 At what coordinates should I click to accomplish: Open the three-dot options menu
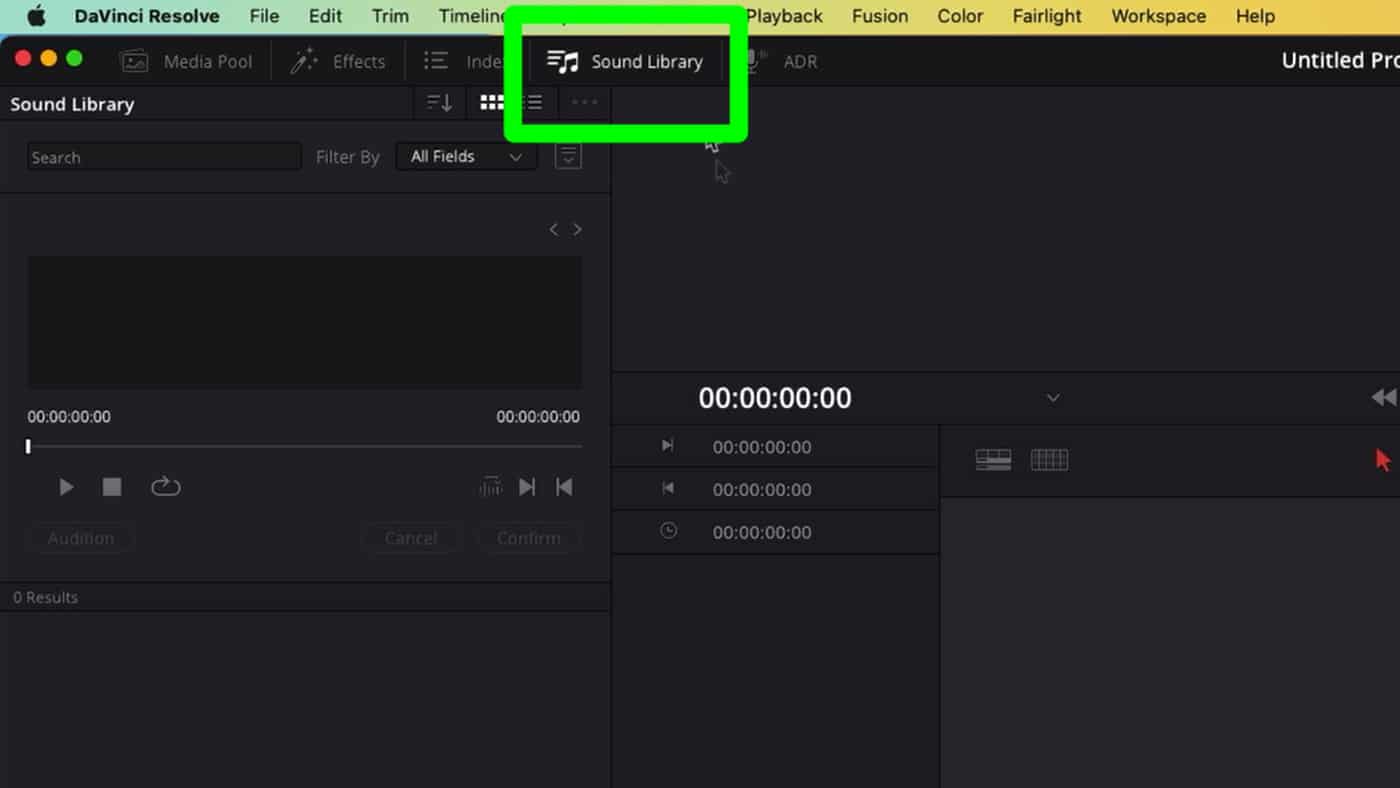pyautogui.click(x=584, y=103)
